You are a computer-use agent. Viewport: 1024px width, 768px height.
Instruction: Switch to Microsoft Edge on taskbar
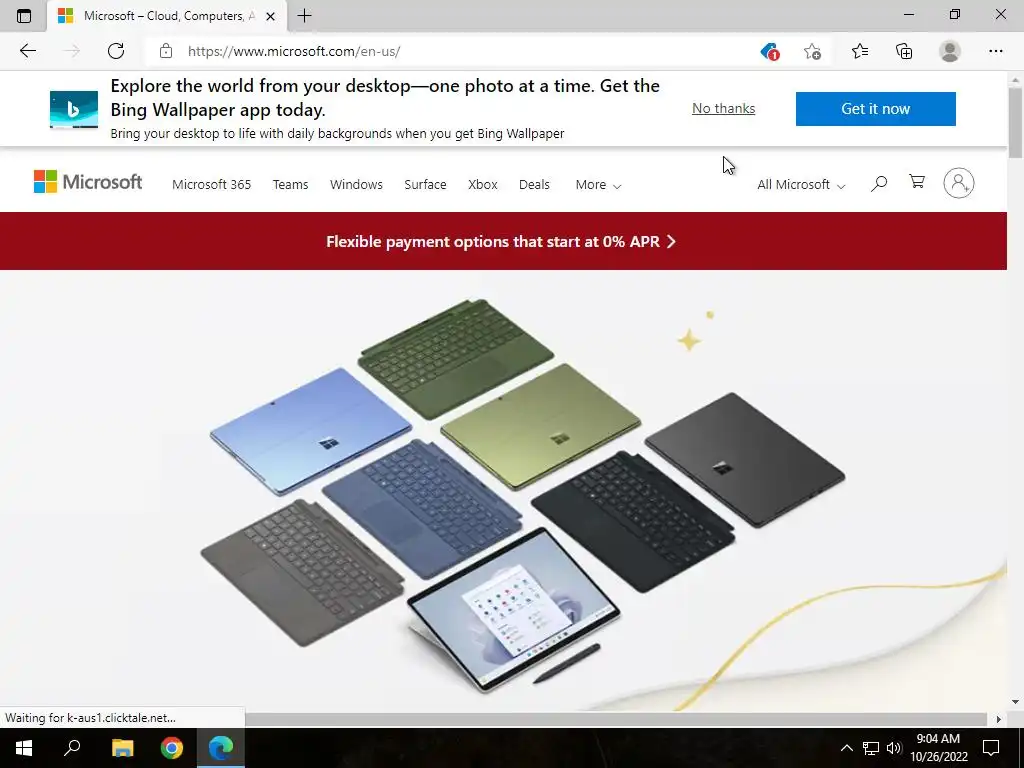point(221,748)
